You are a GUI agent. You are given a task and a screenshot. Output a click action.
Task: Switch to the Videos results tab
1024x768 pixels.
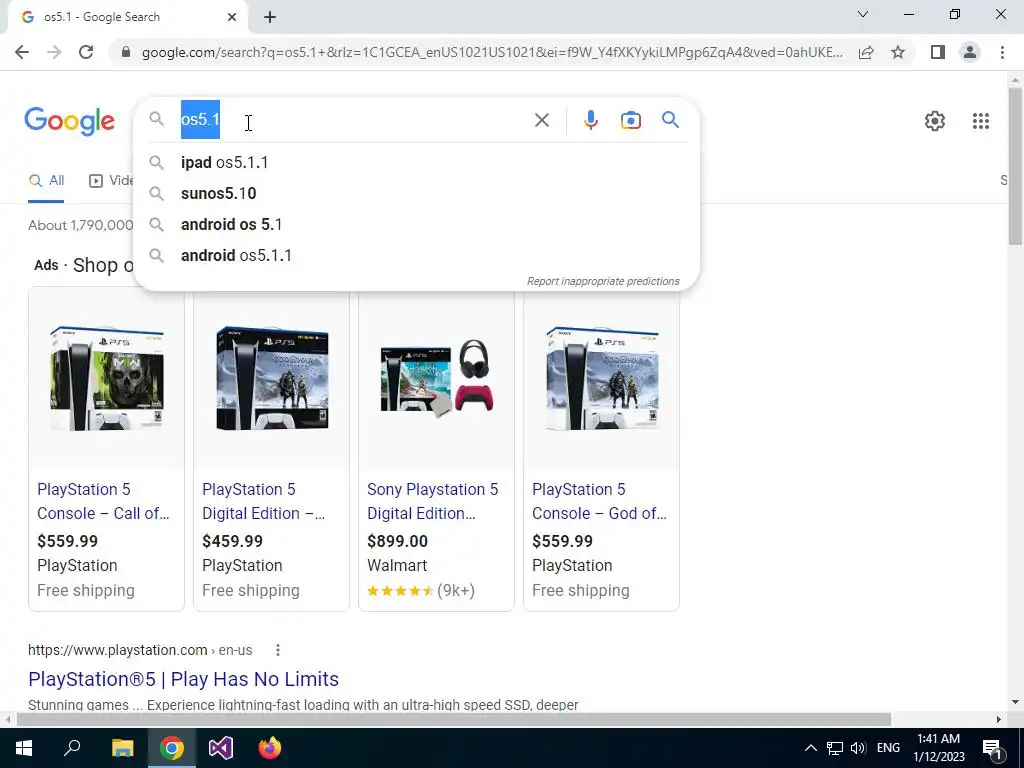111,181
